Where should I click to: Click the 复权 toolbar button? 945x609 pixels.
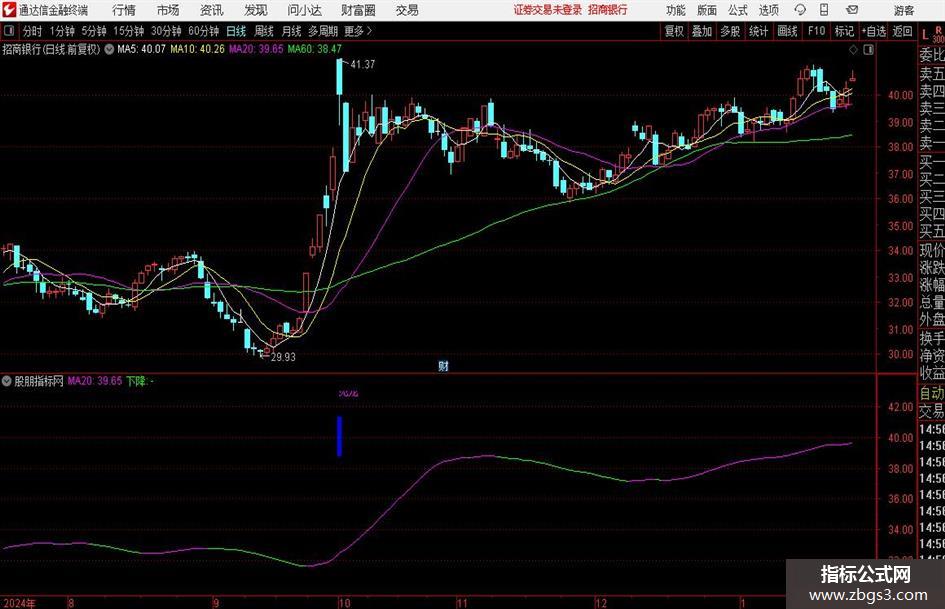[674, 31]
